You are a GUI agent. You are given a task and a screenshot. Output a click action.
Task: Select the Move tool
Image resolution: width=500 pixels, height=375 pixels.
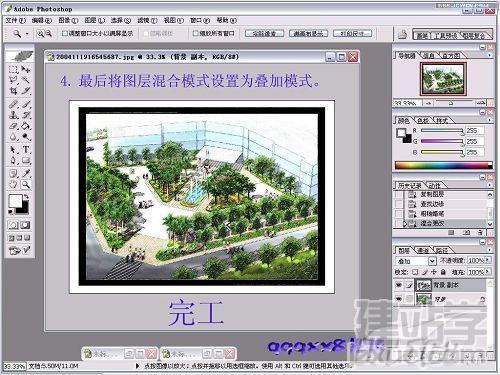click(x=26, y=69)
